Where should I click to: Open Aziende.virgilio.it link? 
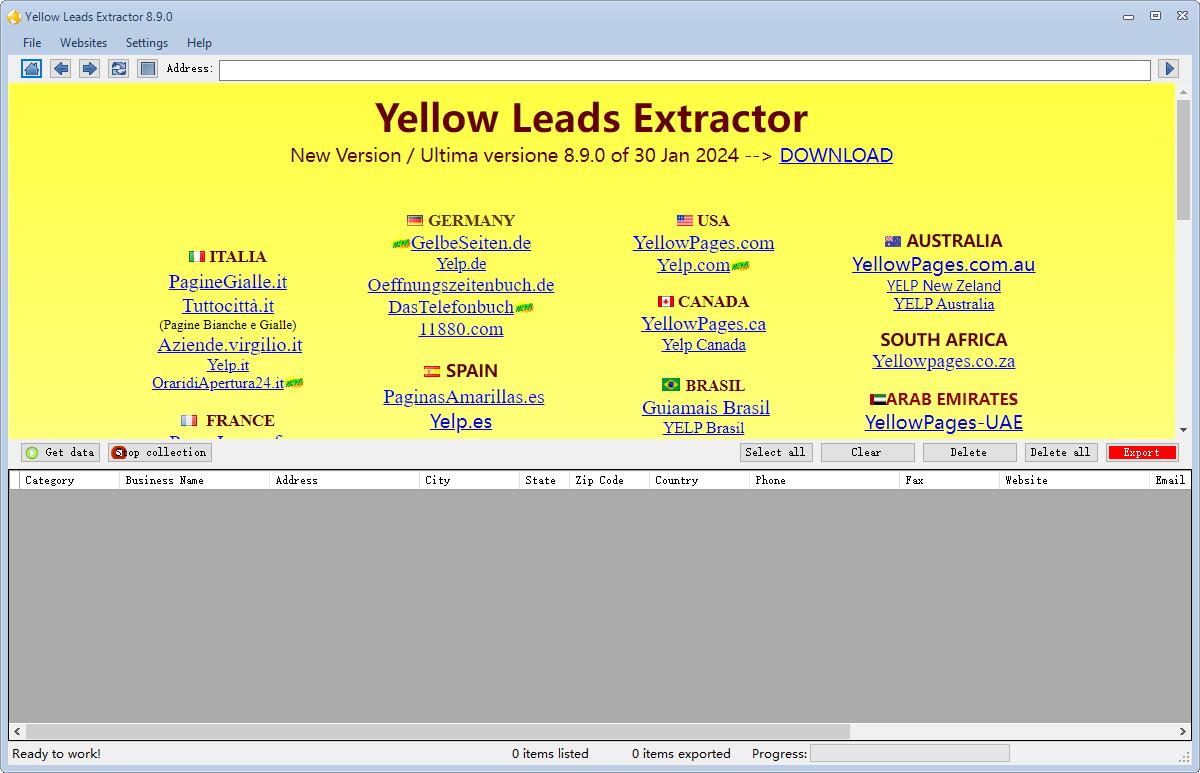[x=229, y=345]
